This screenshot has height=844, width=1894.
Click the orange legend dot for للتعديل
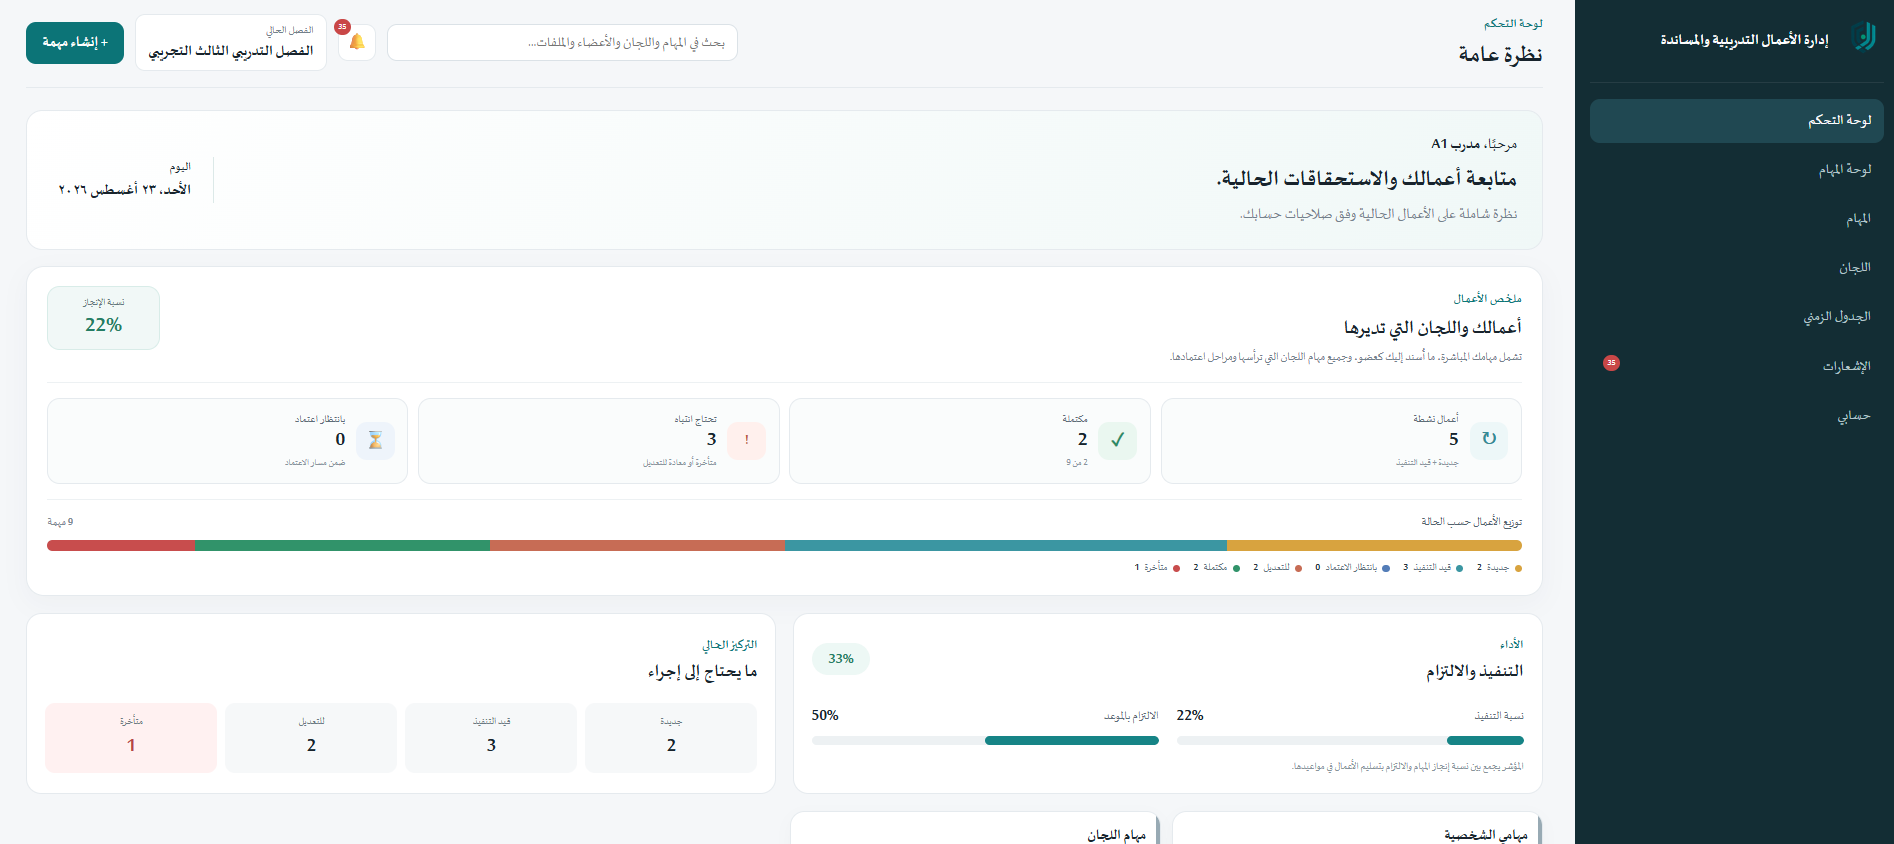(x=1298, y=568)
